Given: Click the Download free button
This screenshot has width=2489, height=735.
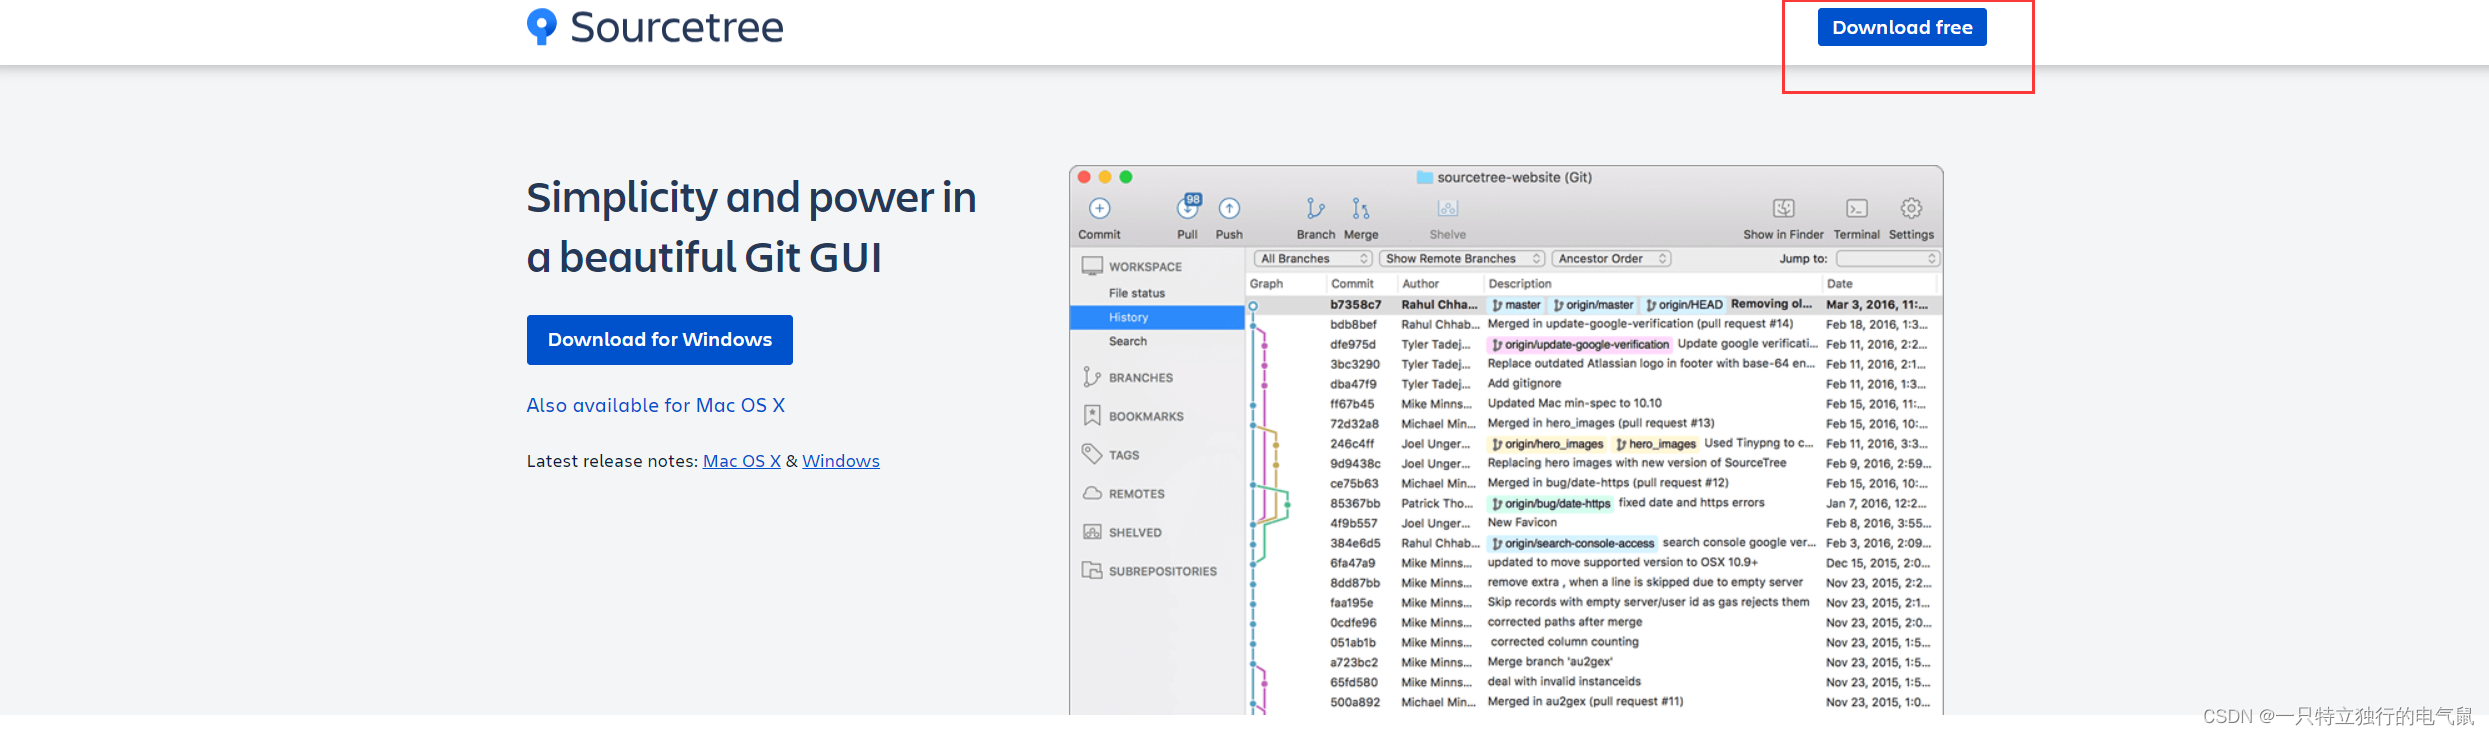Looking at the screenshot, I should pyautogui.click(x=1902, y=27).
